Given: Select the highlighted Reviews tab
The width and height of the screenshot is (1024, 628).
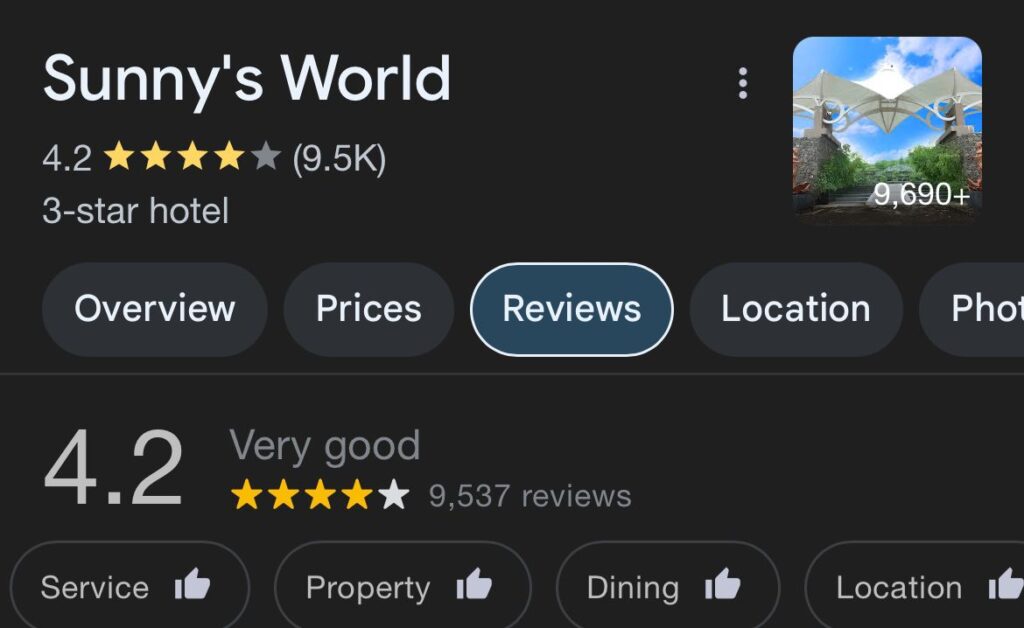Looking at the screenshot, I should pyautogui.click(x=571, y=309).
